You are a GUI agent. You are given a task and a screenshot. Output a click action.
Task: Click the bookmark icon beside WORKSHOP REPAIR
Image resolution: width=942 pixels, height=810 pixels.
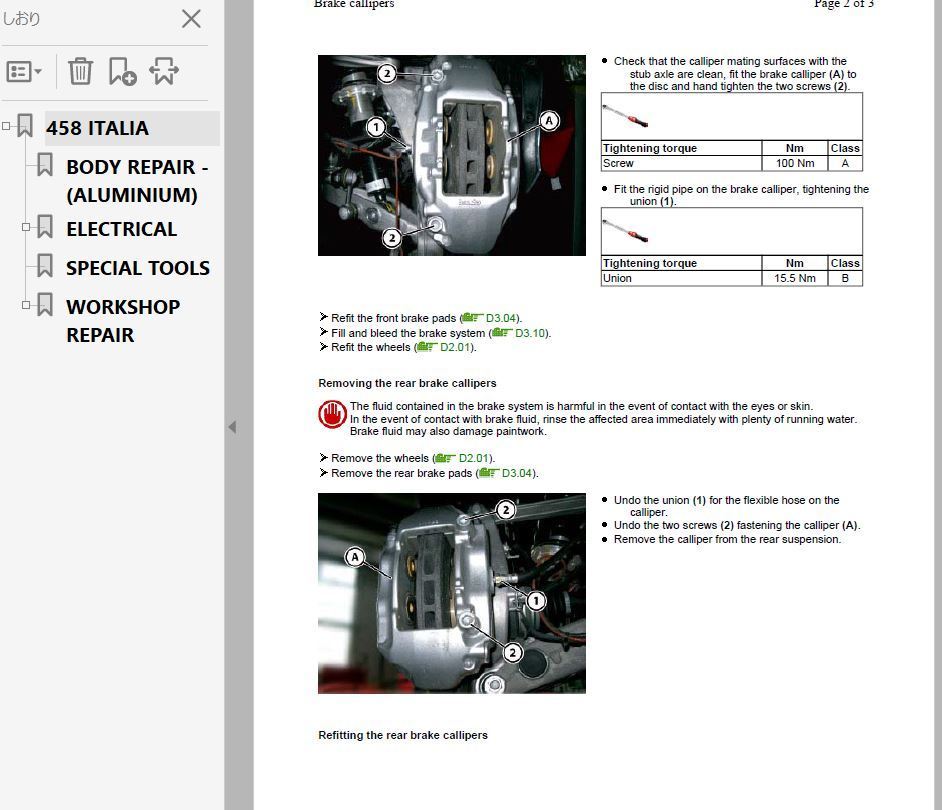(45, 305)
